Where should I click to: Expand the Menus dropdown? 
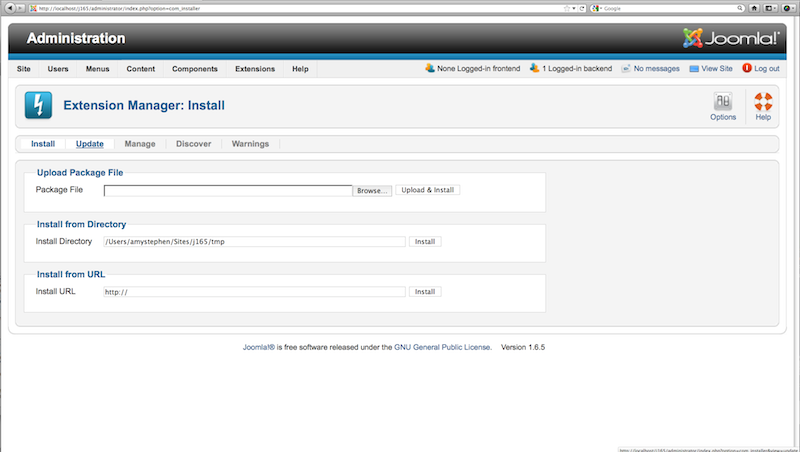[97, 69]
